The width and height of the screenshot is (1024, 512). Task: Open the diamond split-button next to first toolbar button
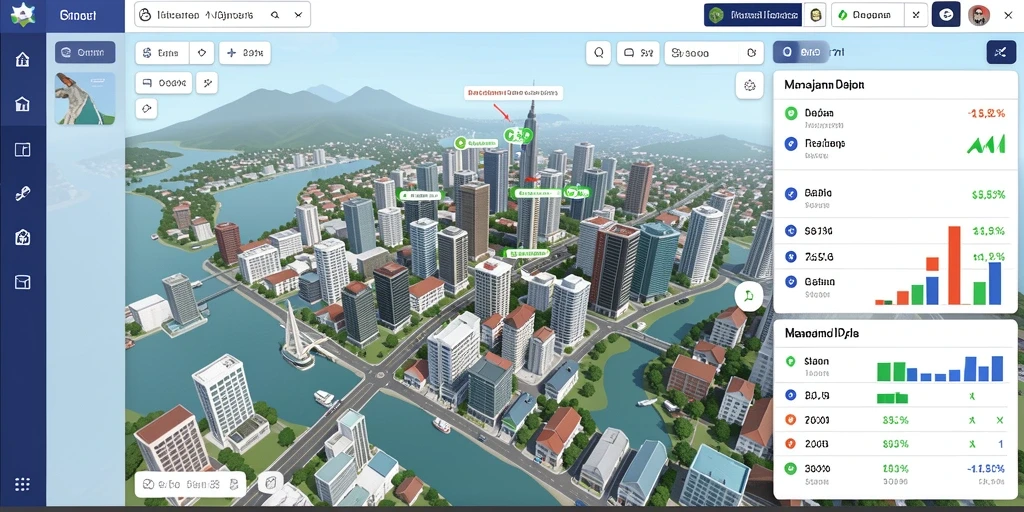point(201,53)
